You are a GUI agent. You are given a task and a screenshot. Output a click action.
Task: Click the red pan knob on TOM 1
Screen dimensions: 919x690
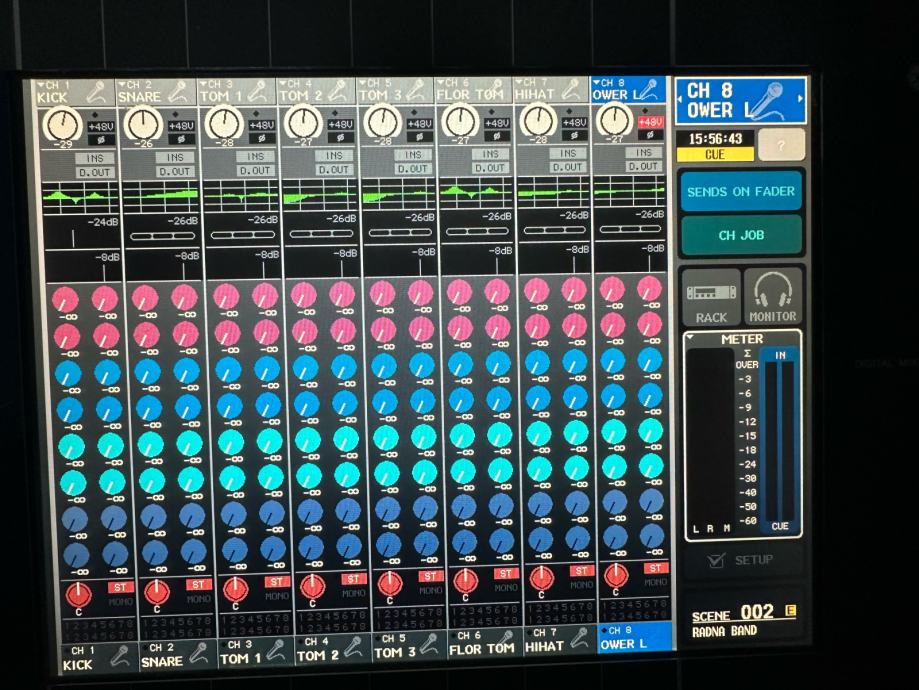235,589
